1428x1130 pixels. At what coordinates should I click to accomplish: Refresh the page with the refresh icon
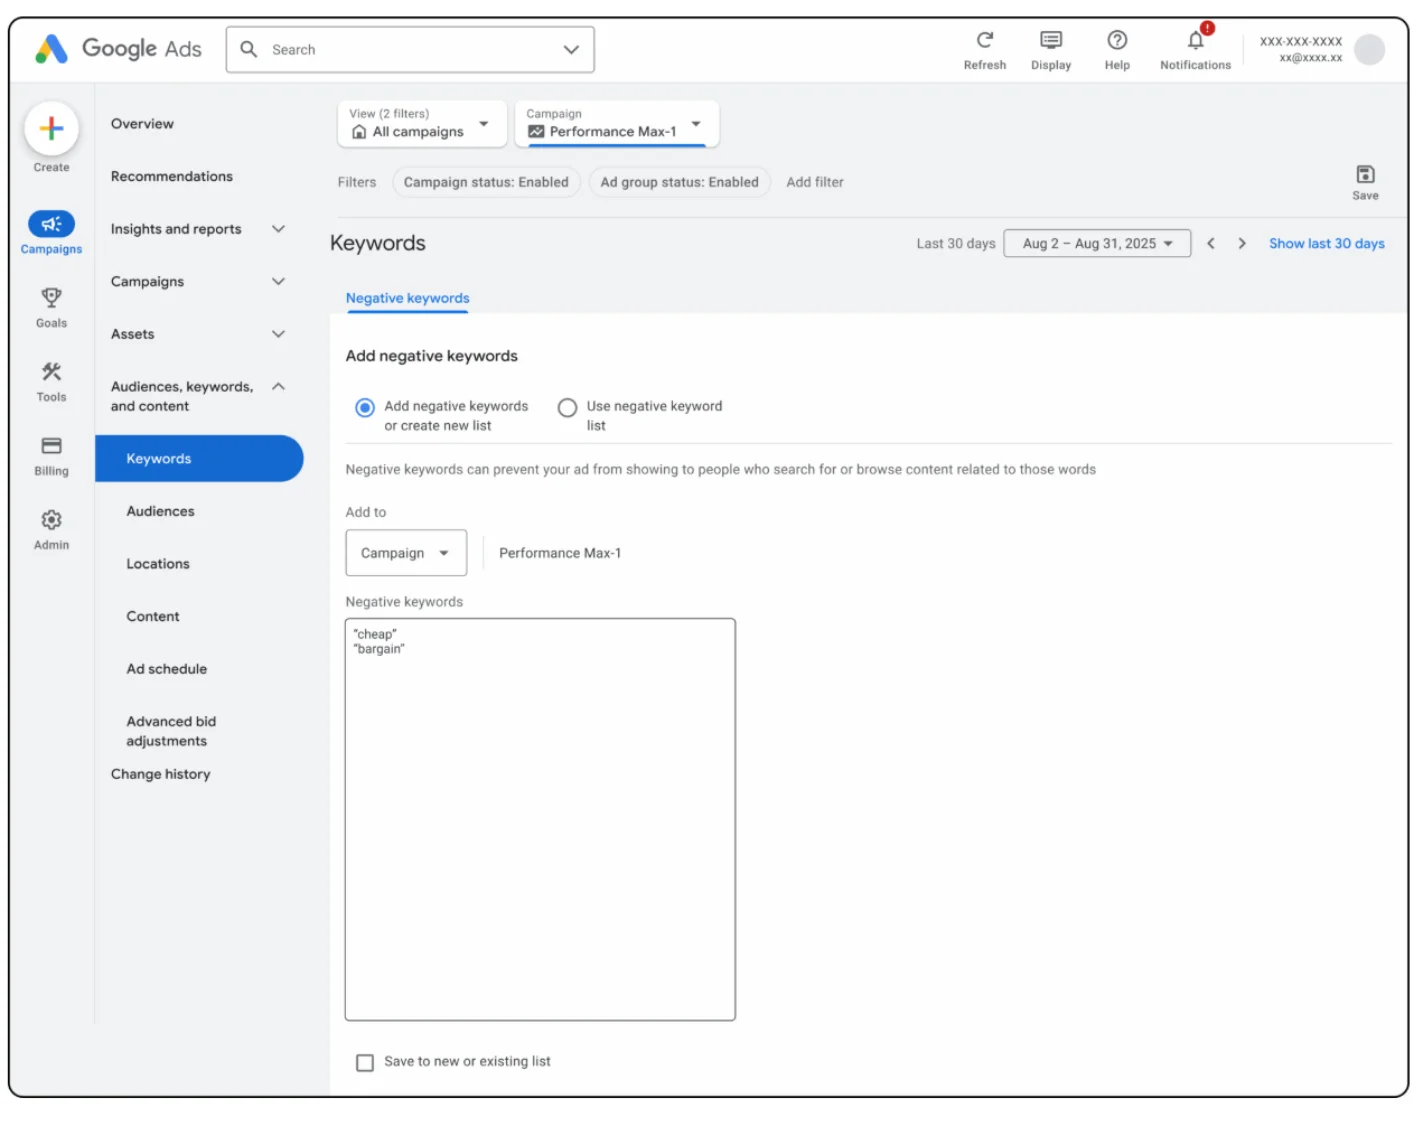[x=984, y=40]
